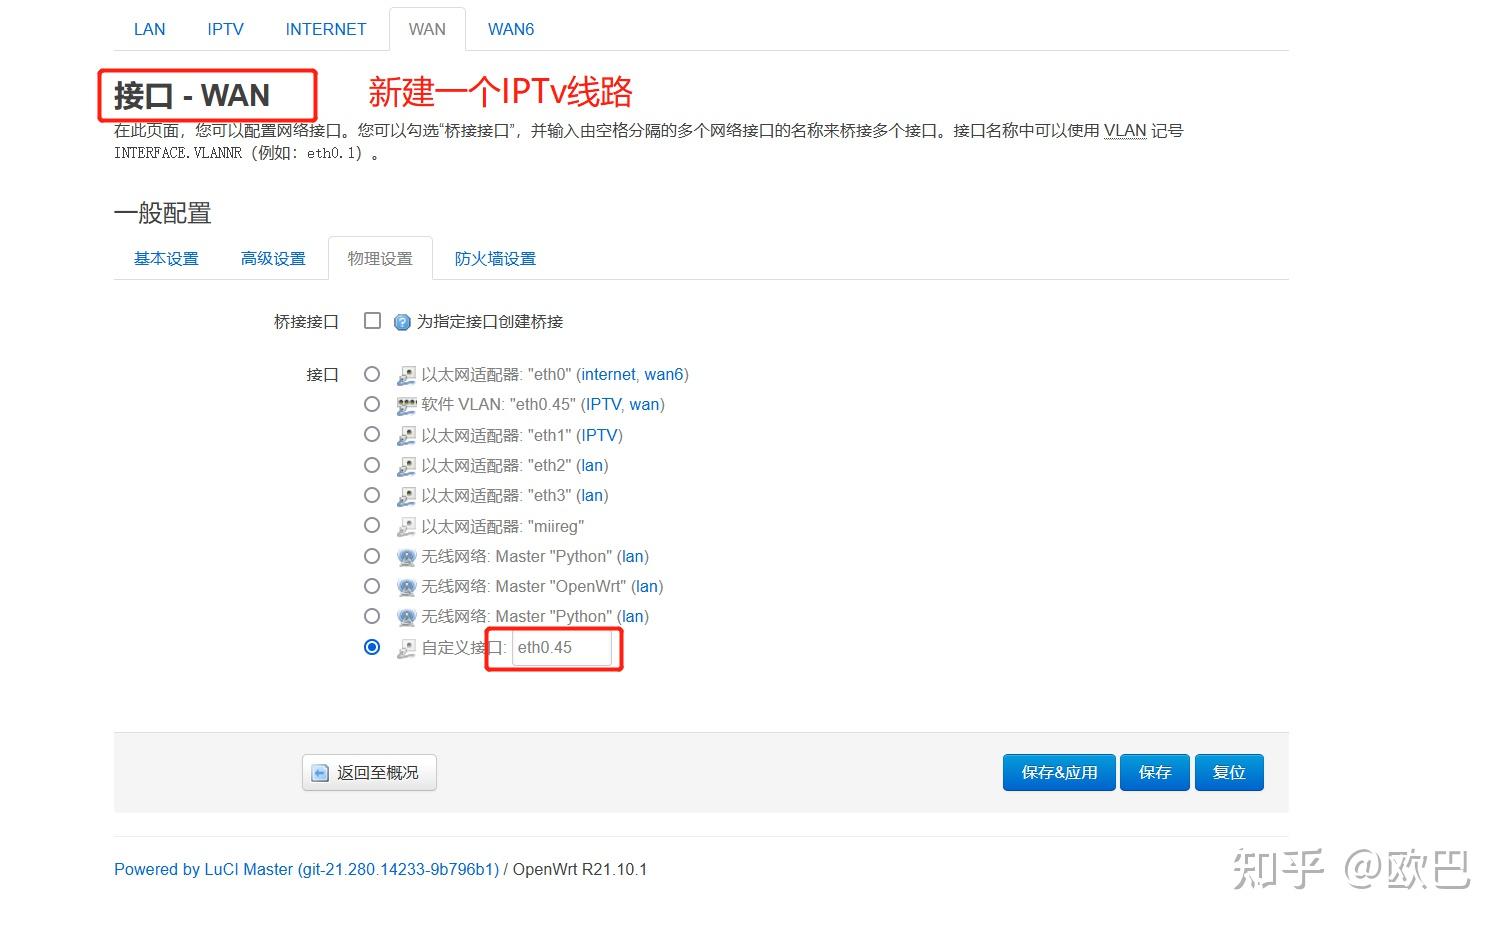Image resolution: width=1510 pixels, height=932 pixels.
Task: Enable the 桥接接口 checkbox
Action: [x=372, y=320]
